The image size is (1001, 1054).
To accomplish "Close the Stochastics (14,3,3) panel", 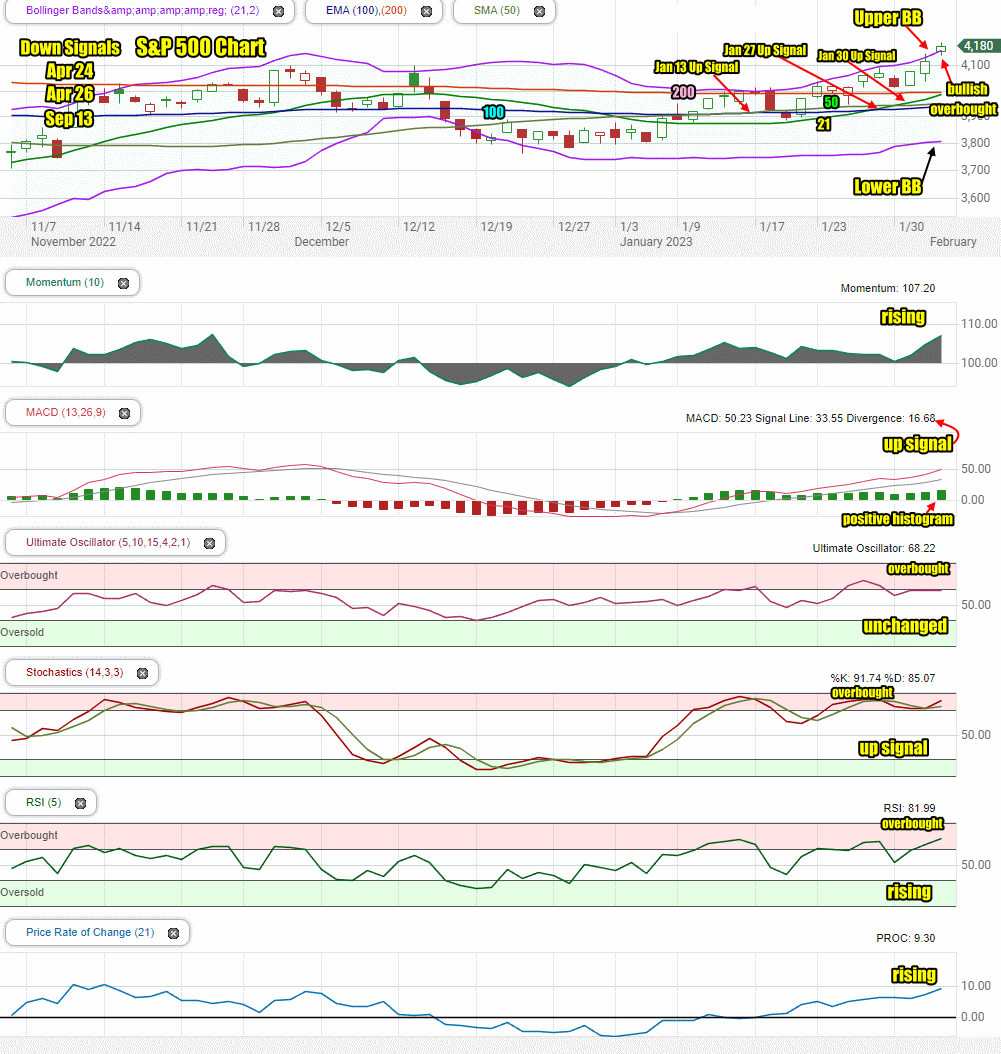I will point(143,674).
